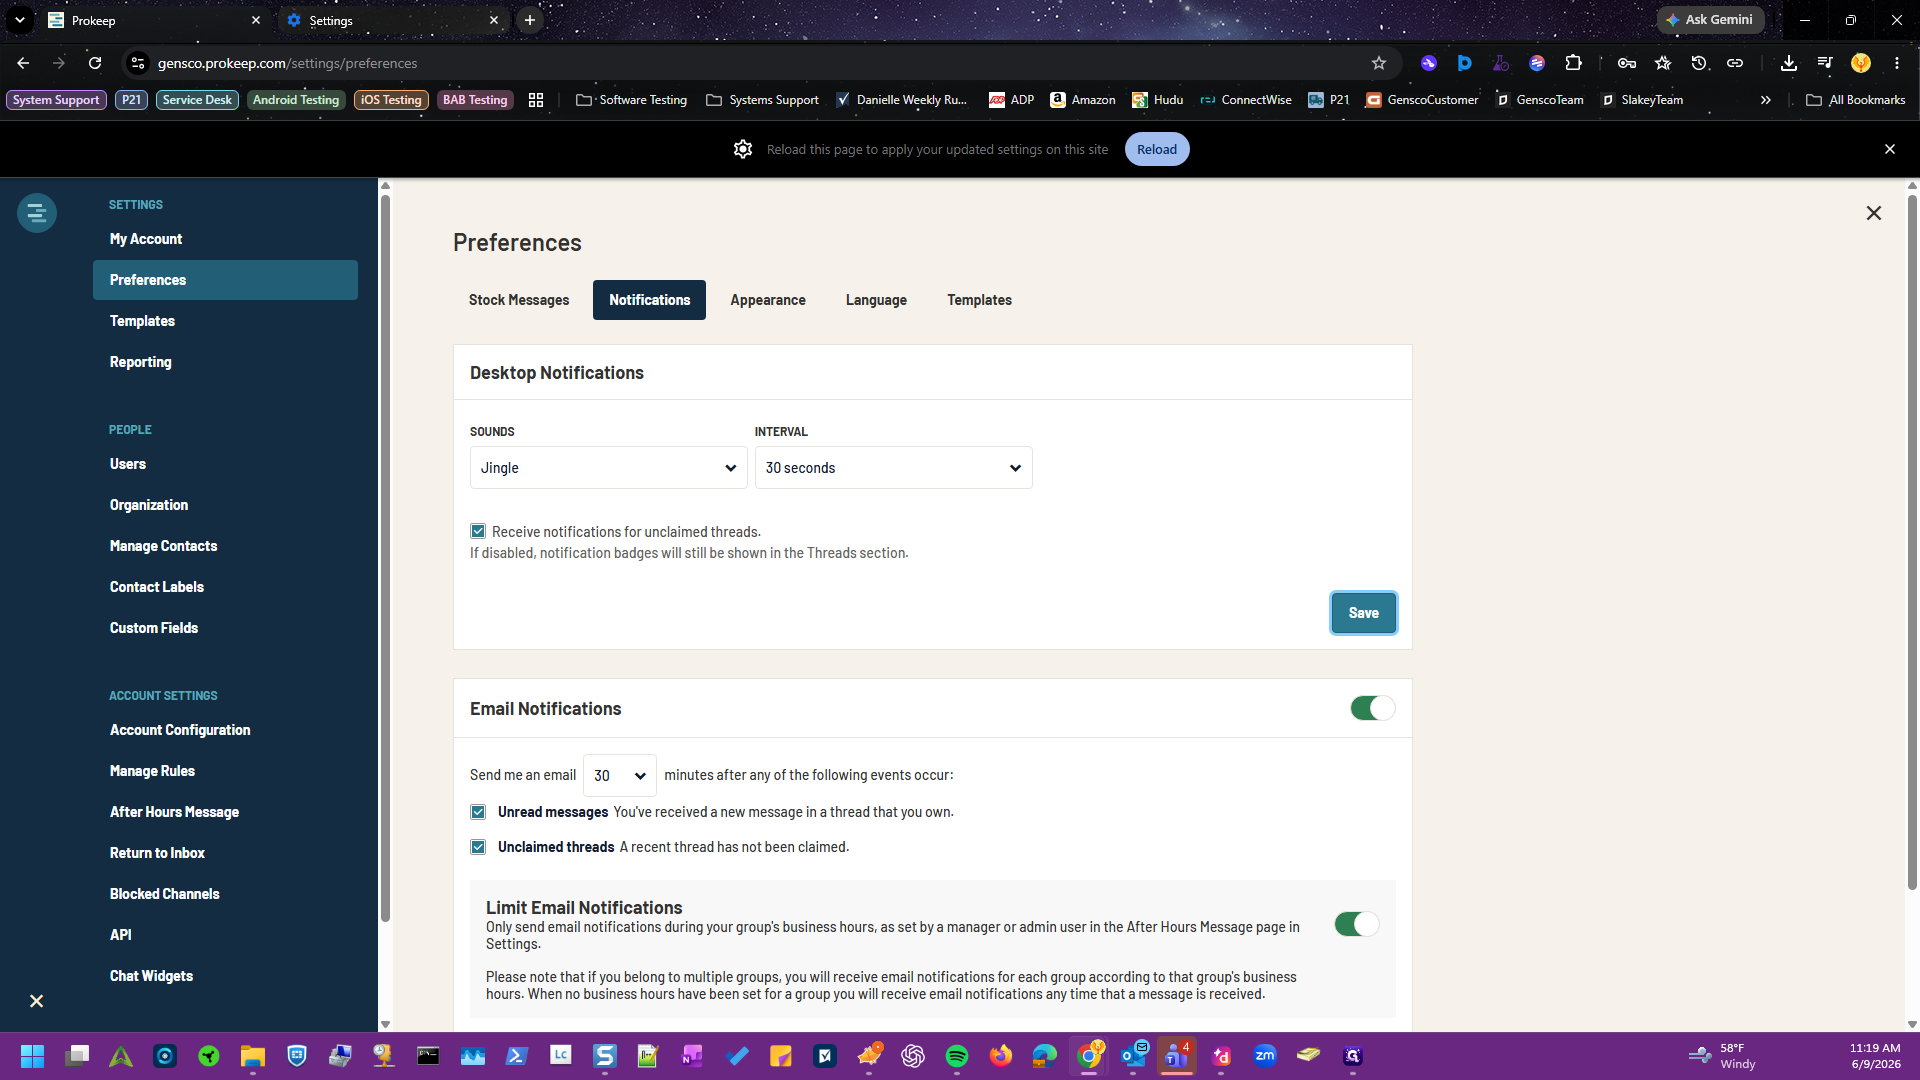Open Outlook from the taskbar
Viewport: 1920px width, 1080px height.
1133,1056
